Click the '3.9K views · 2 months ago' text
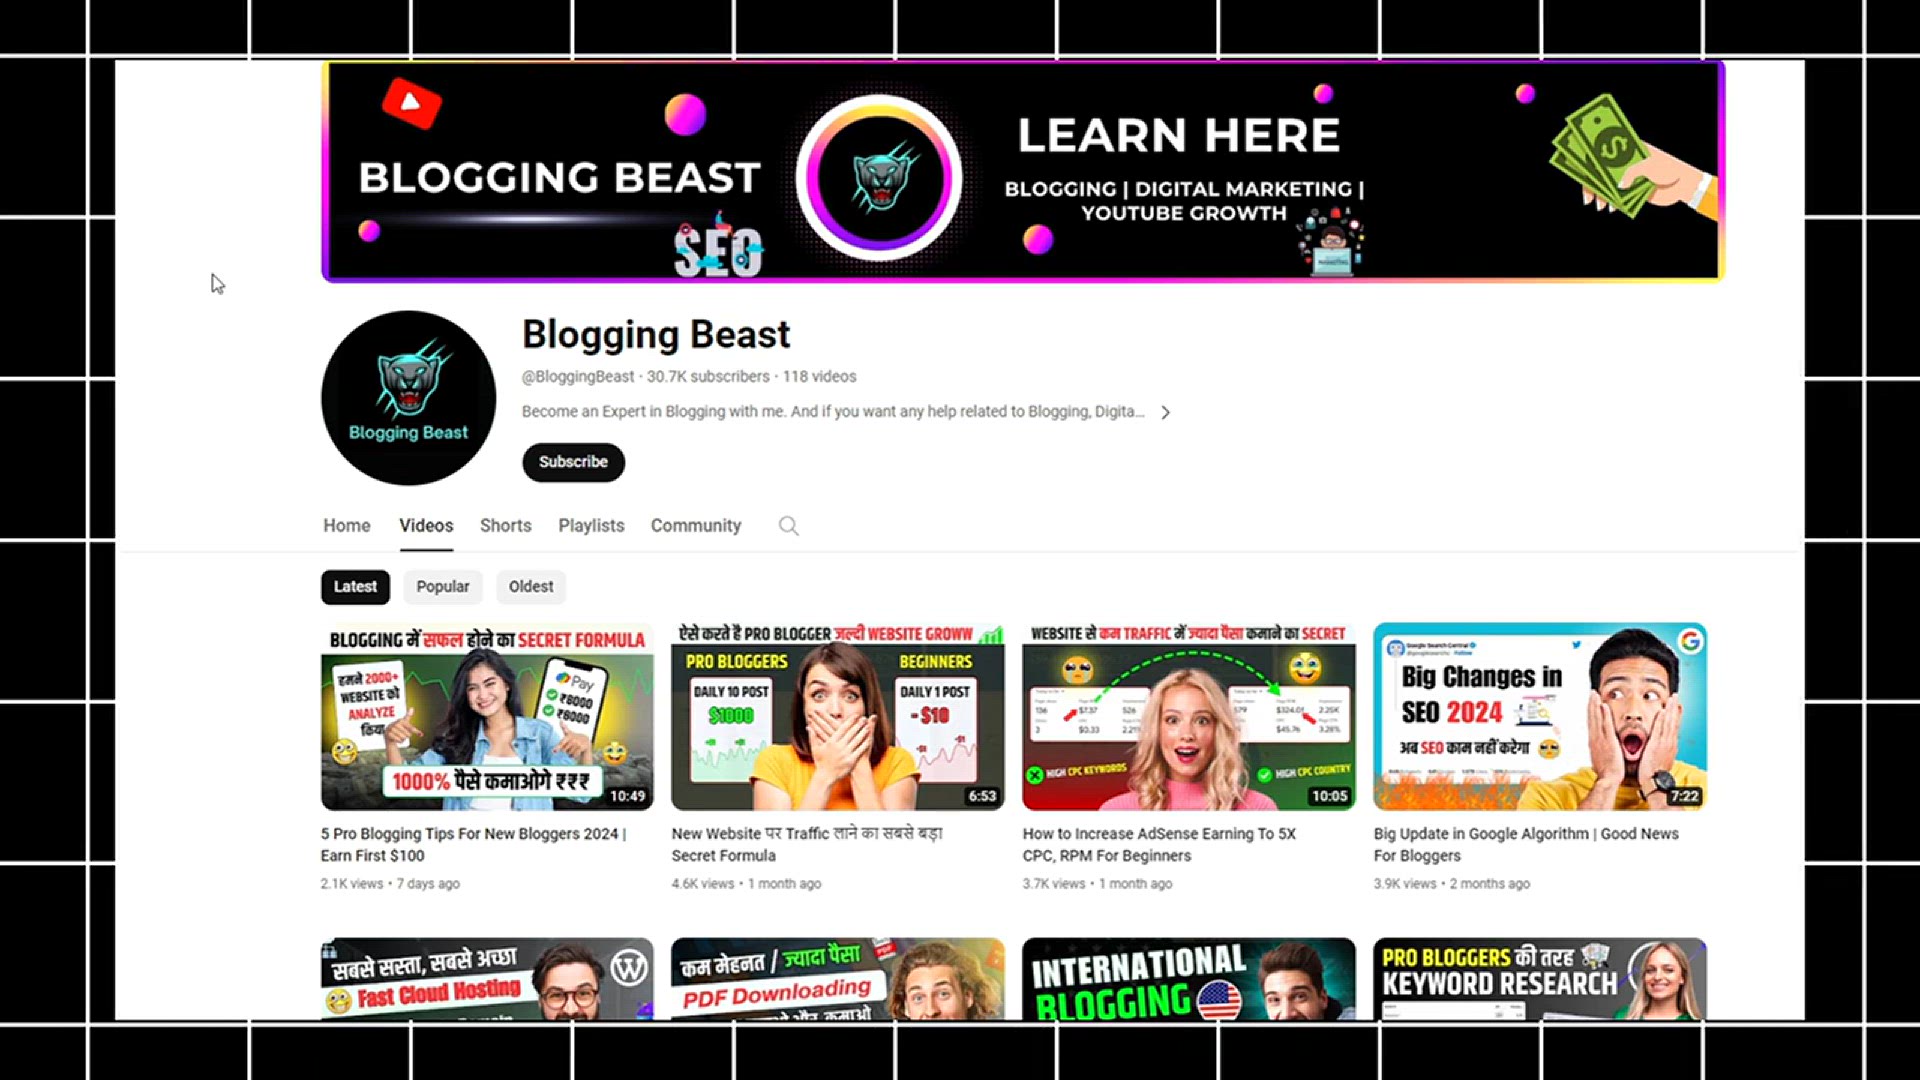 pyautogui.click(x=1452, y=884)
